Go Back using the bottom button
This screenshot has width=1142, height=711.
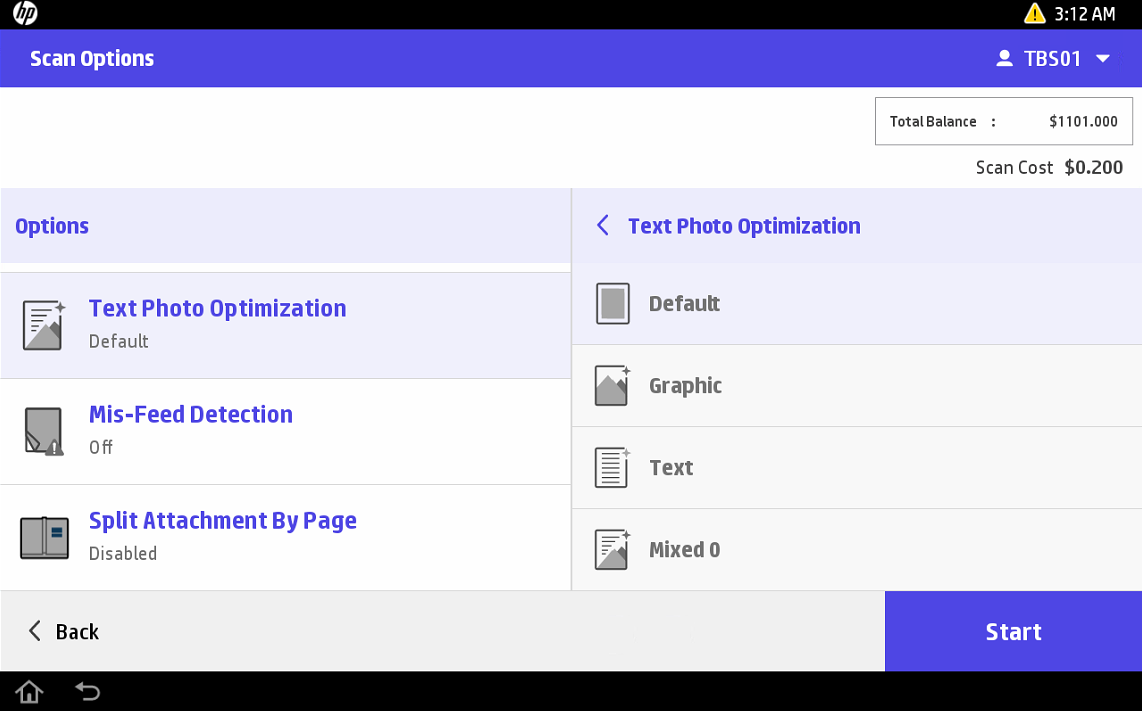[63, 632]
